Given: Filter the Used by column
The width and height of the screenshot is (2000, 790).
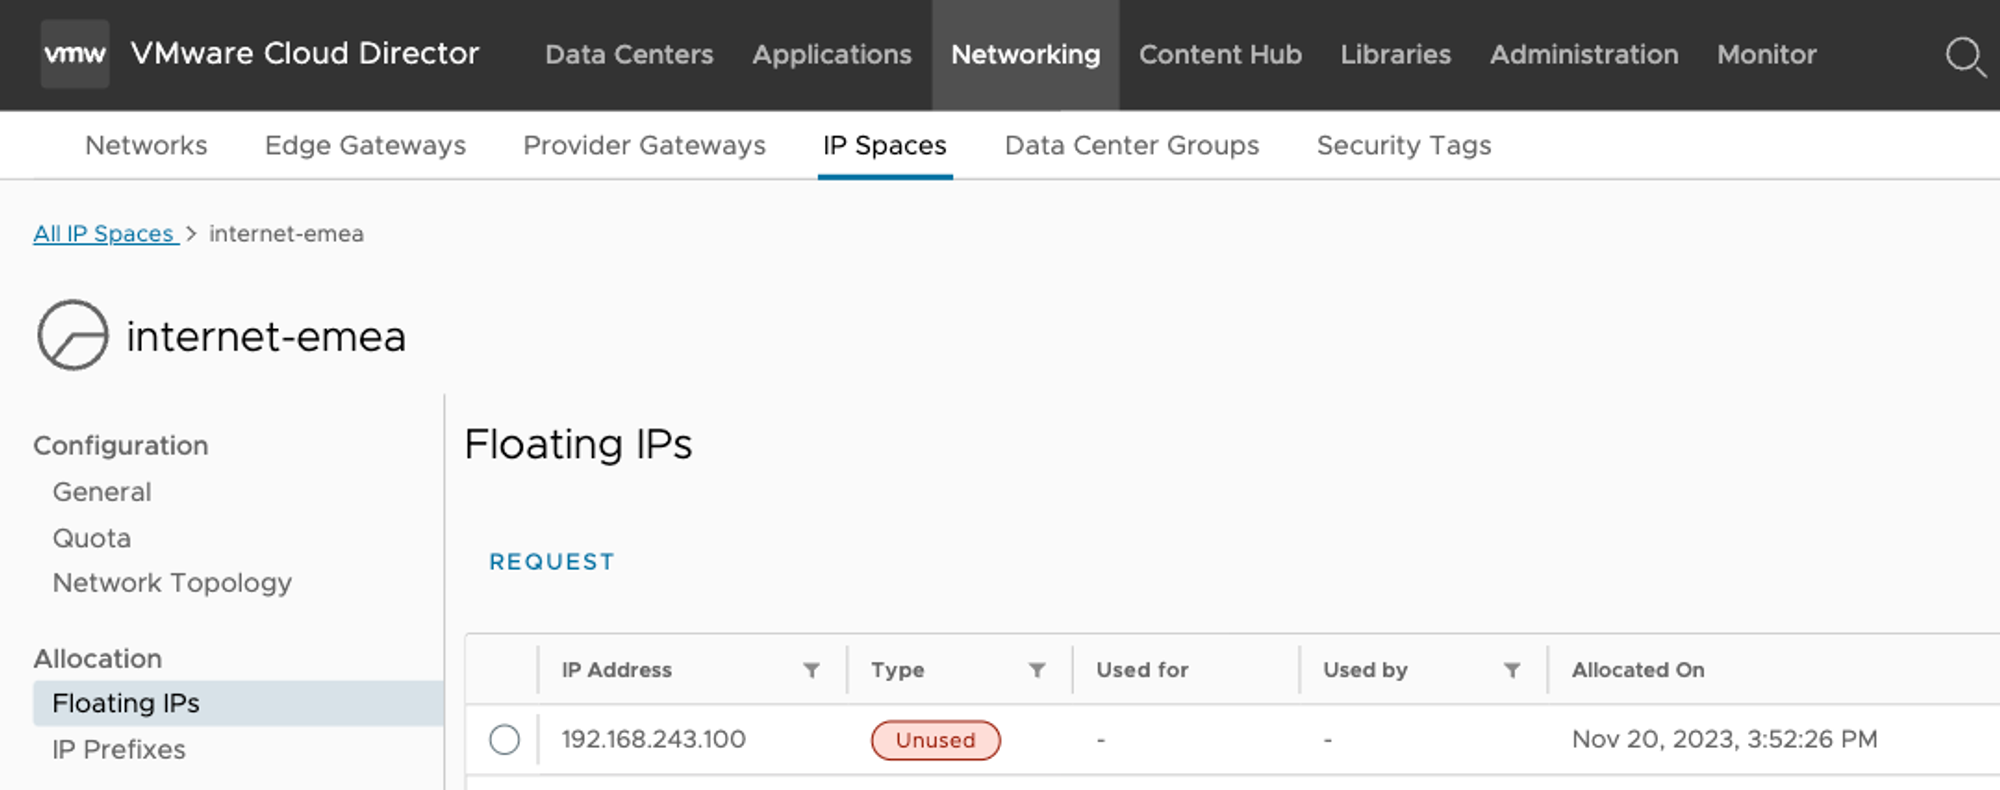Looking at the screenshot, I should tap(1512, 670).
